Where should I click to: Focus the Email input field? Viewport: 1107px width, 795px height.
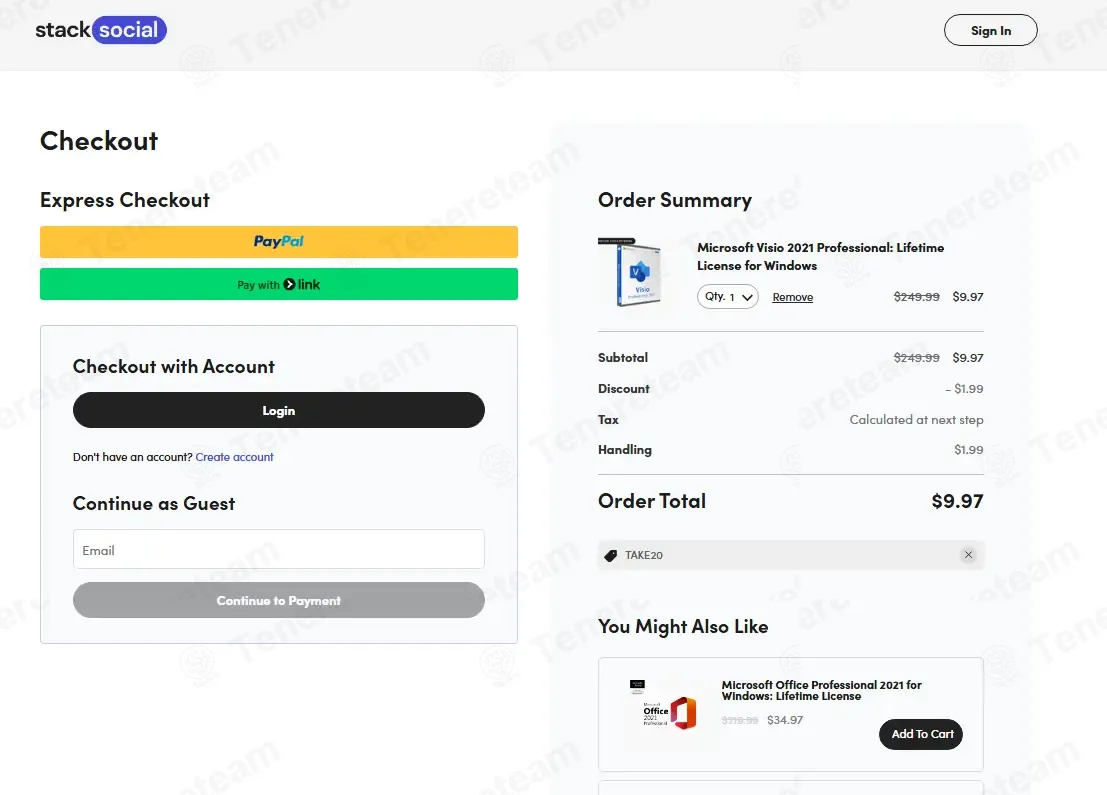(x=279, y=549)
